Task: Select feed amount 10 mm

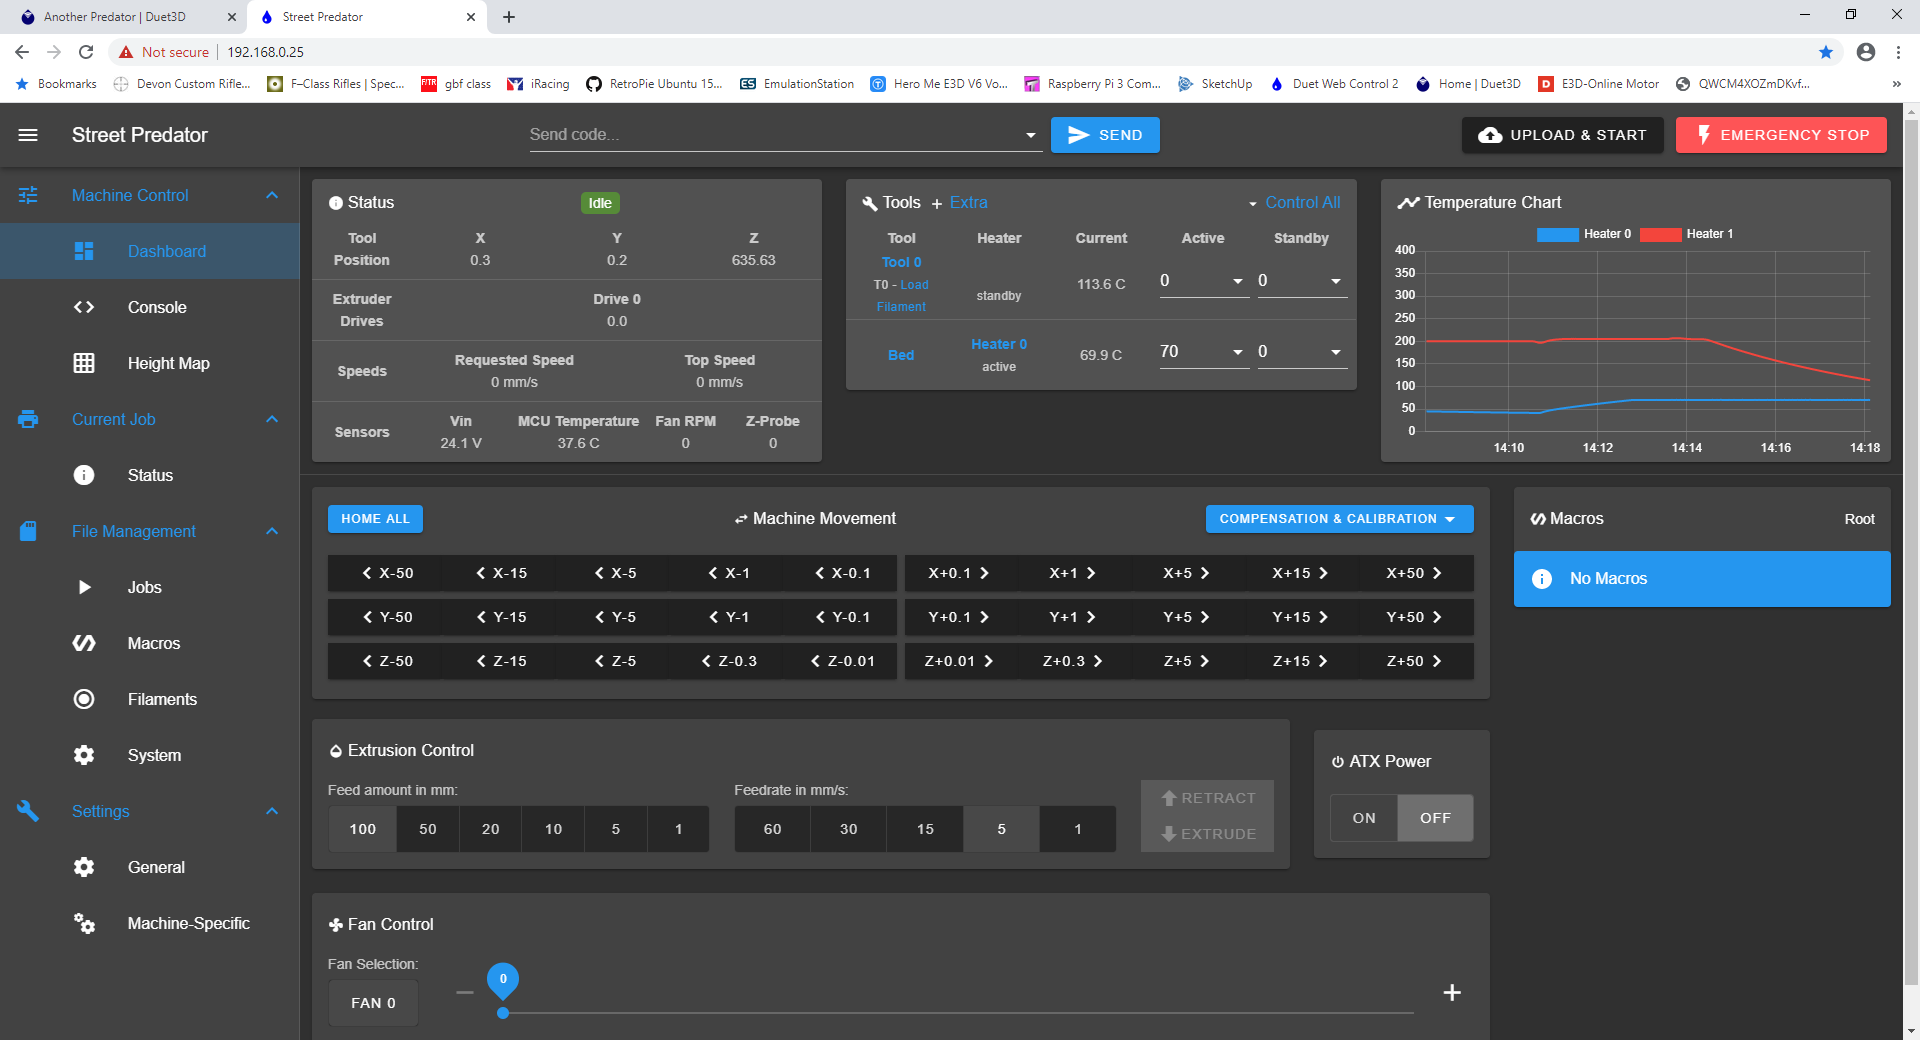Action: [553, 829]
